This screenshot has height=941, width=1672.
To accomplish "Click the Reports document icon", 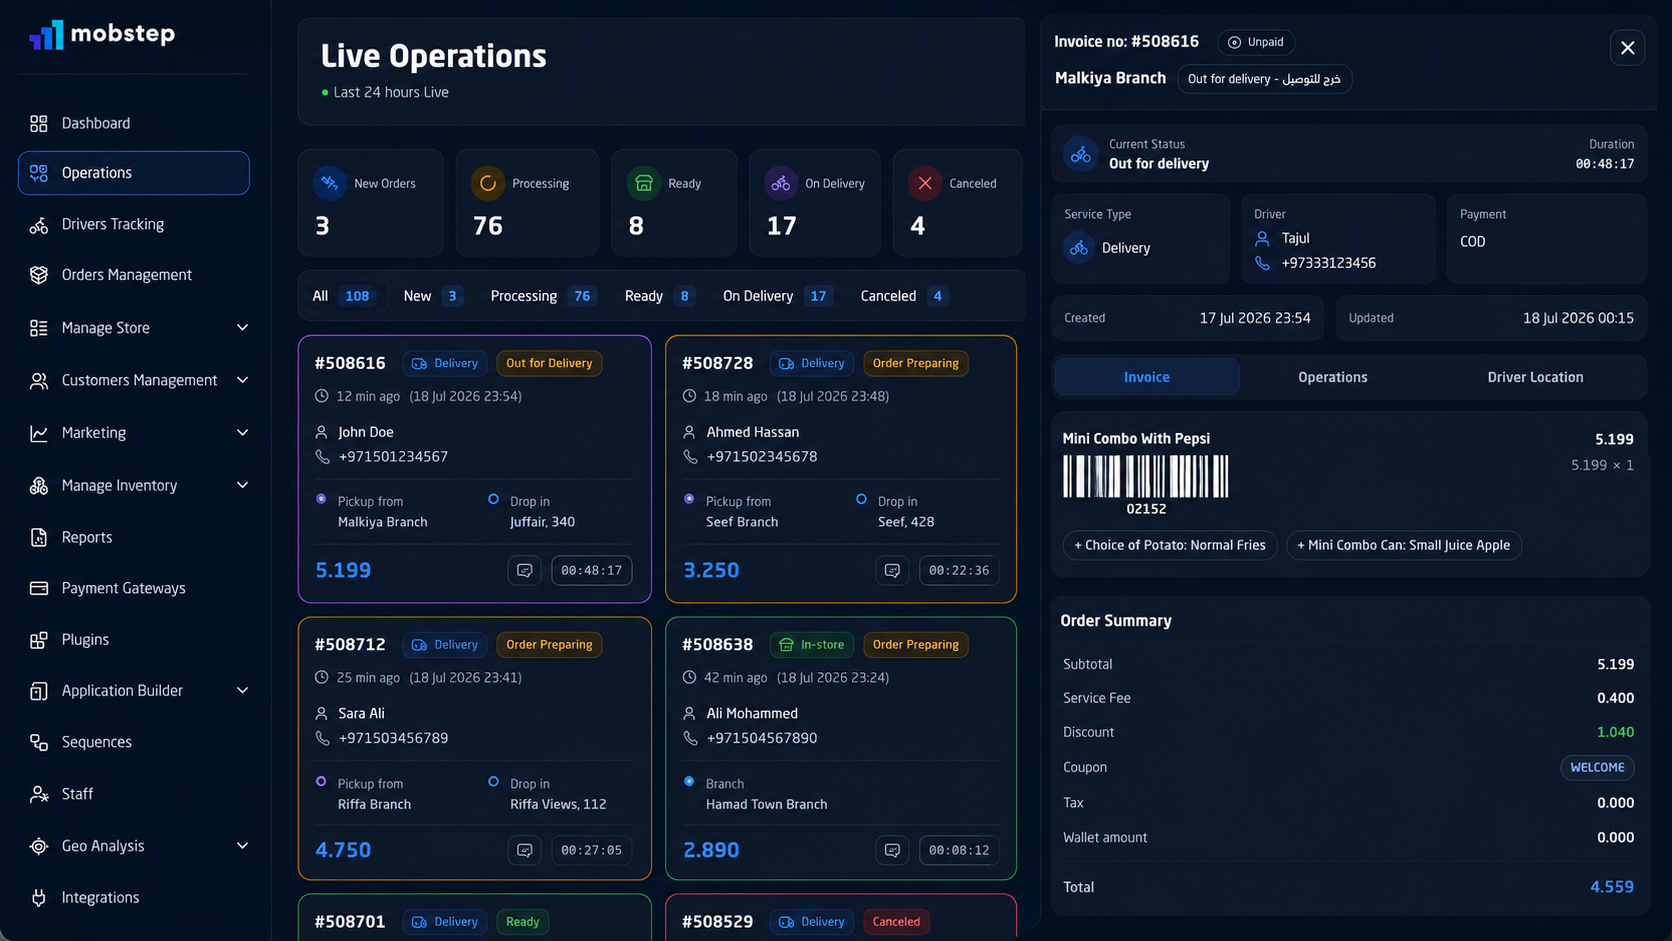I will [x=39, y=538].
